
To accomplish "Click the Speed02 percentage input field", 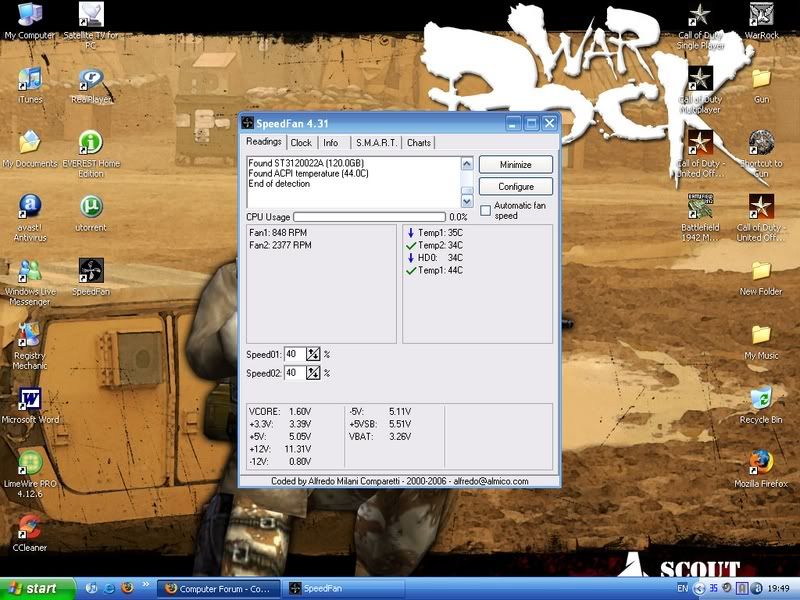I will pos(294,372).
